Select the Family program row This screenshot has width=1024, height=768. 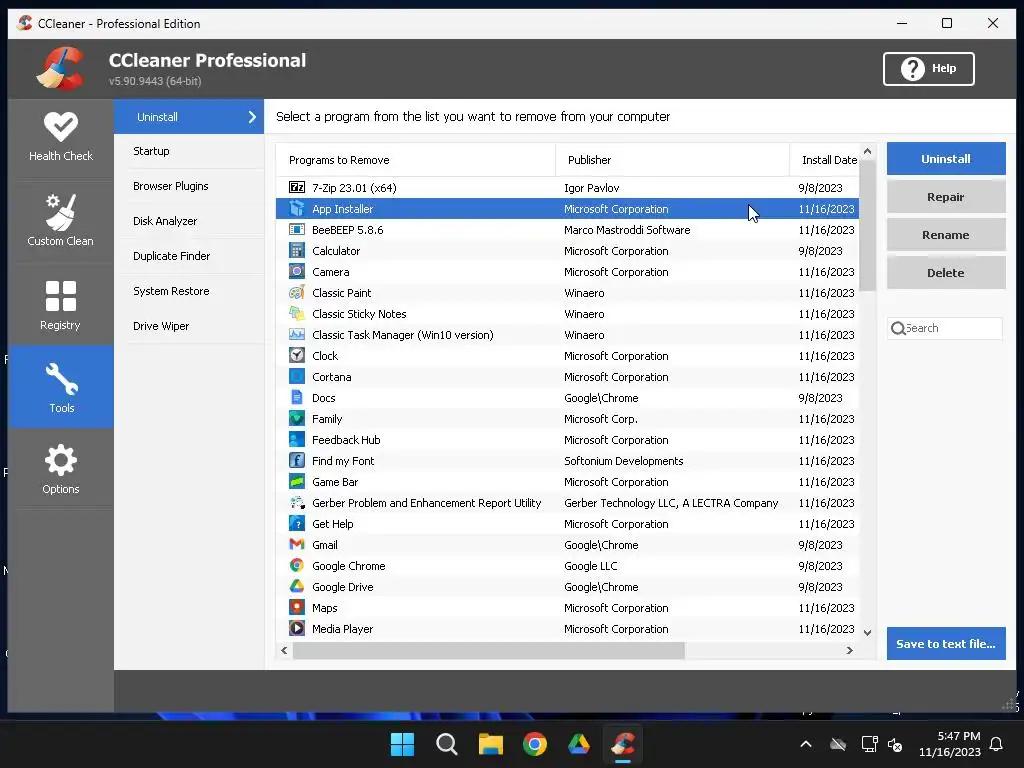[x=567, y=419]
